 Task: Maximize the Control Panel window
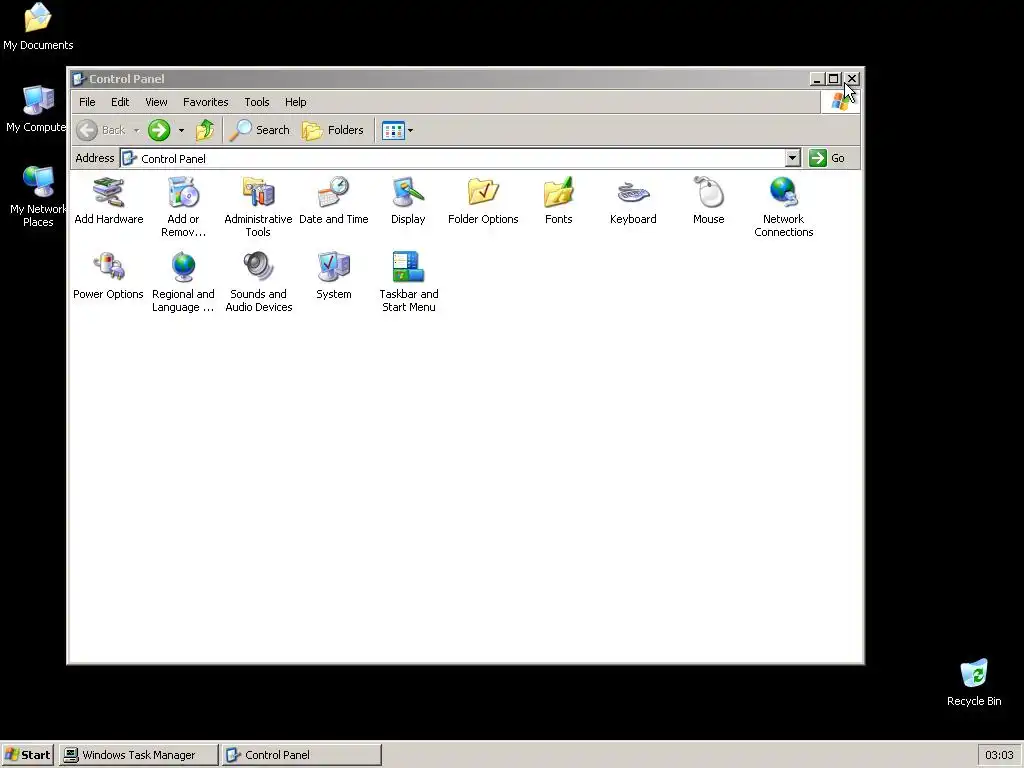click(833, 79)
